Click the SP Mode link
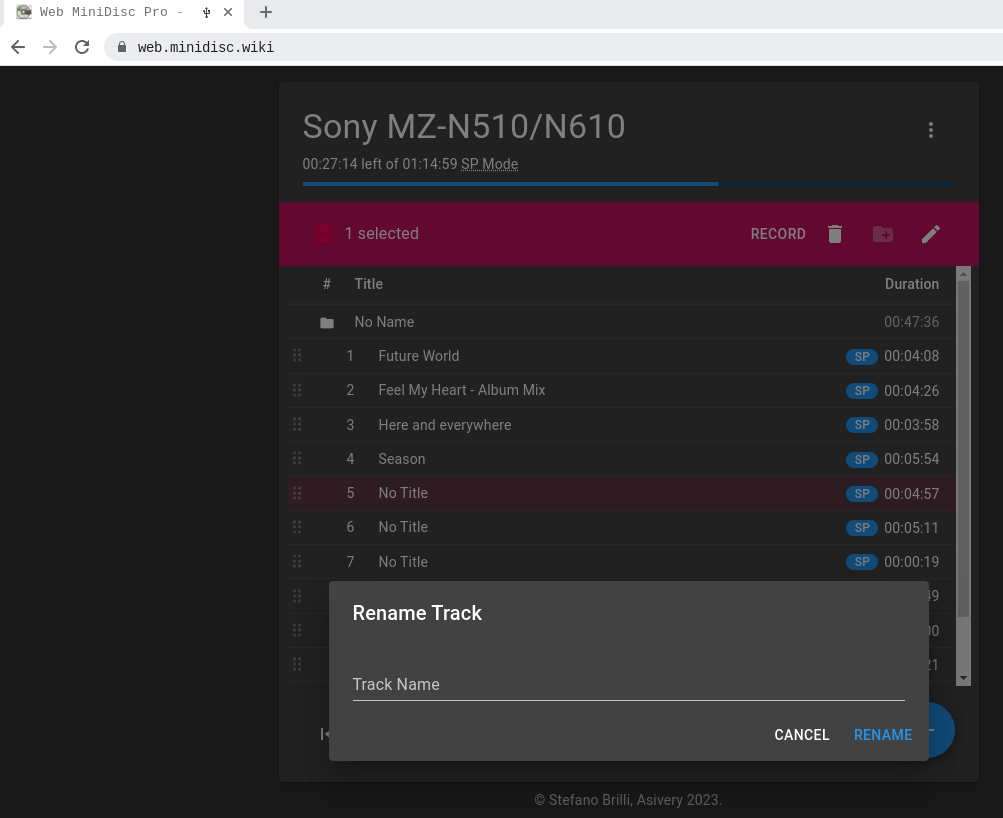 (x=489, y=164)
